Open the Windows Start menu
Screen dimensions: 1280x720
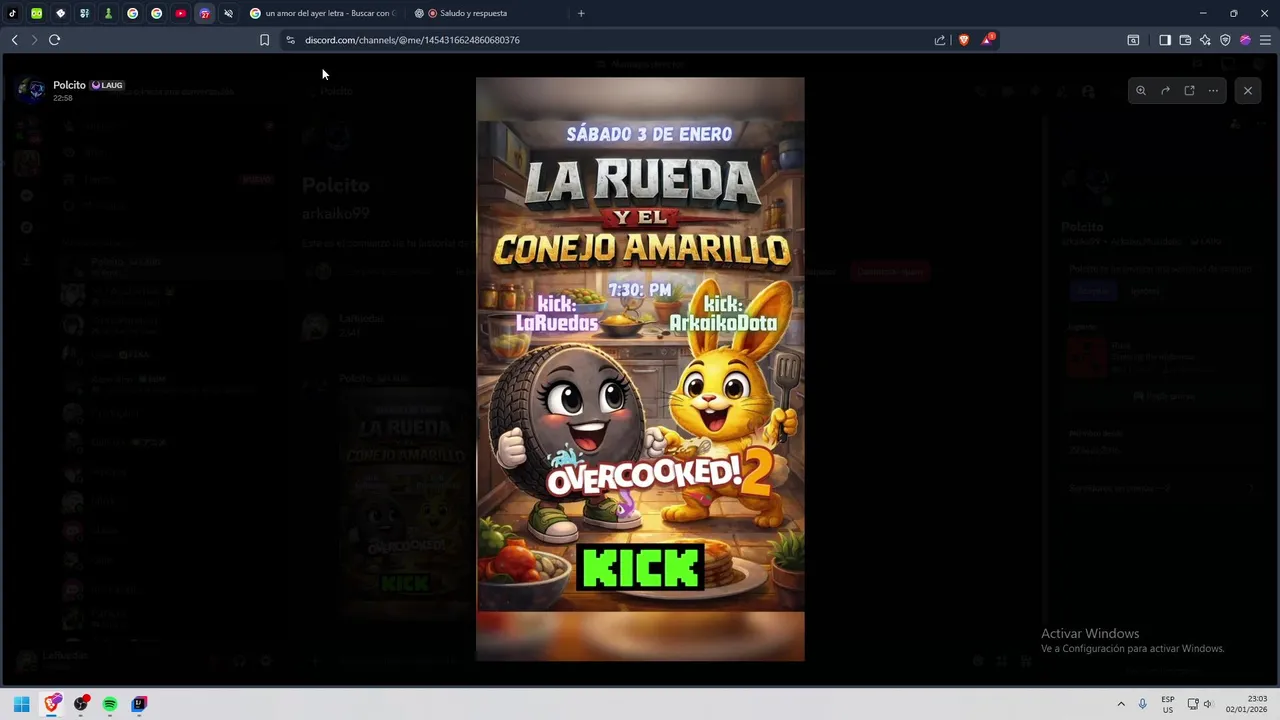pos(21,704)
